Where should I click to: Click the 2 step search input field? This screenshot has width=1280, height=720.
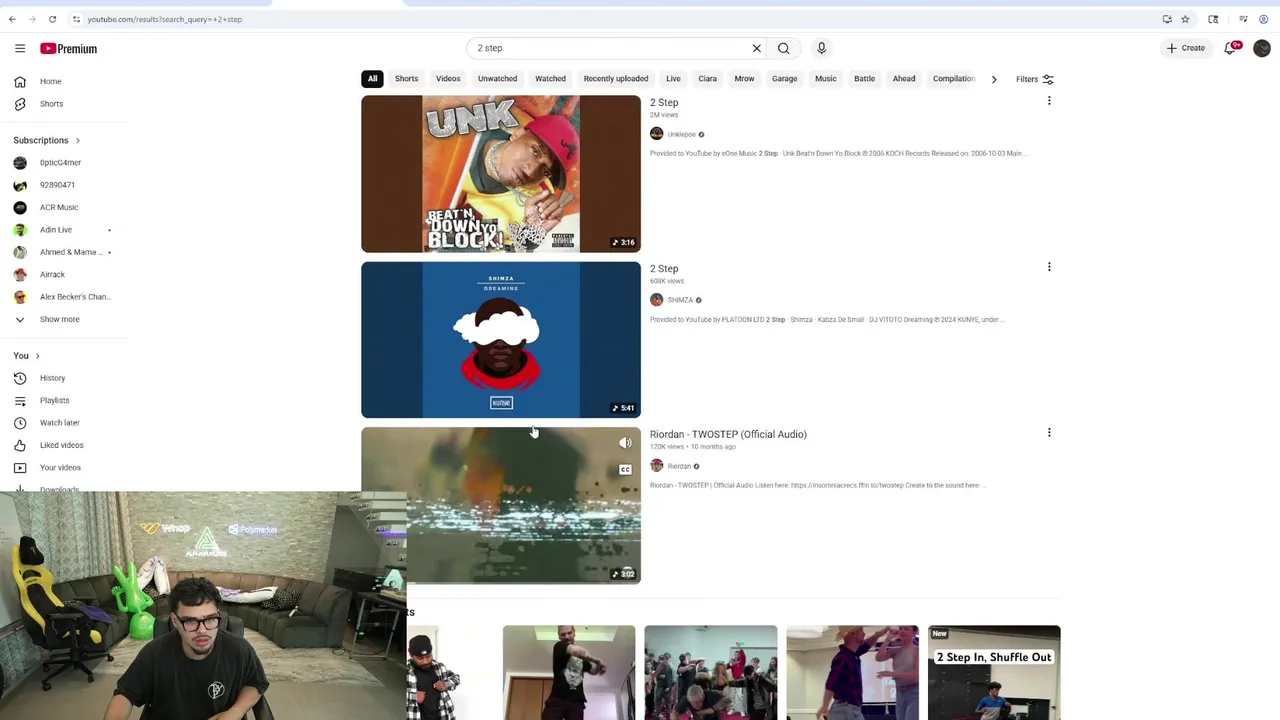610,48
